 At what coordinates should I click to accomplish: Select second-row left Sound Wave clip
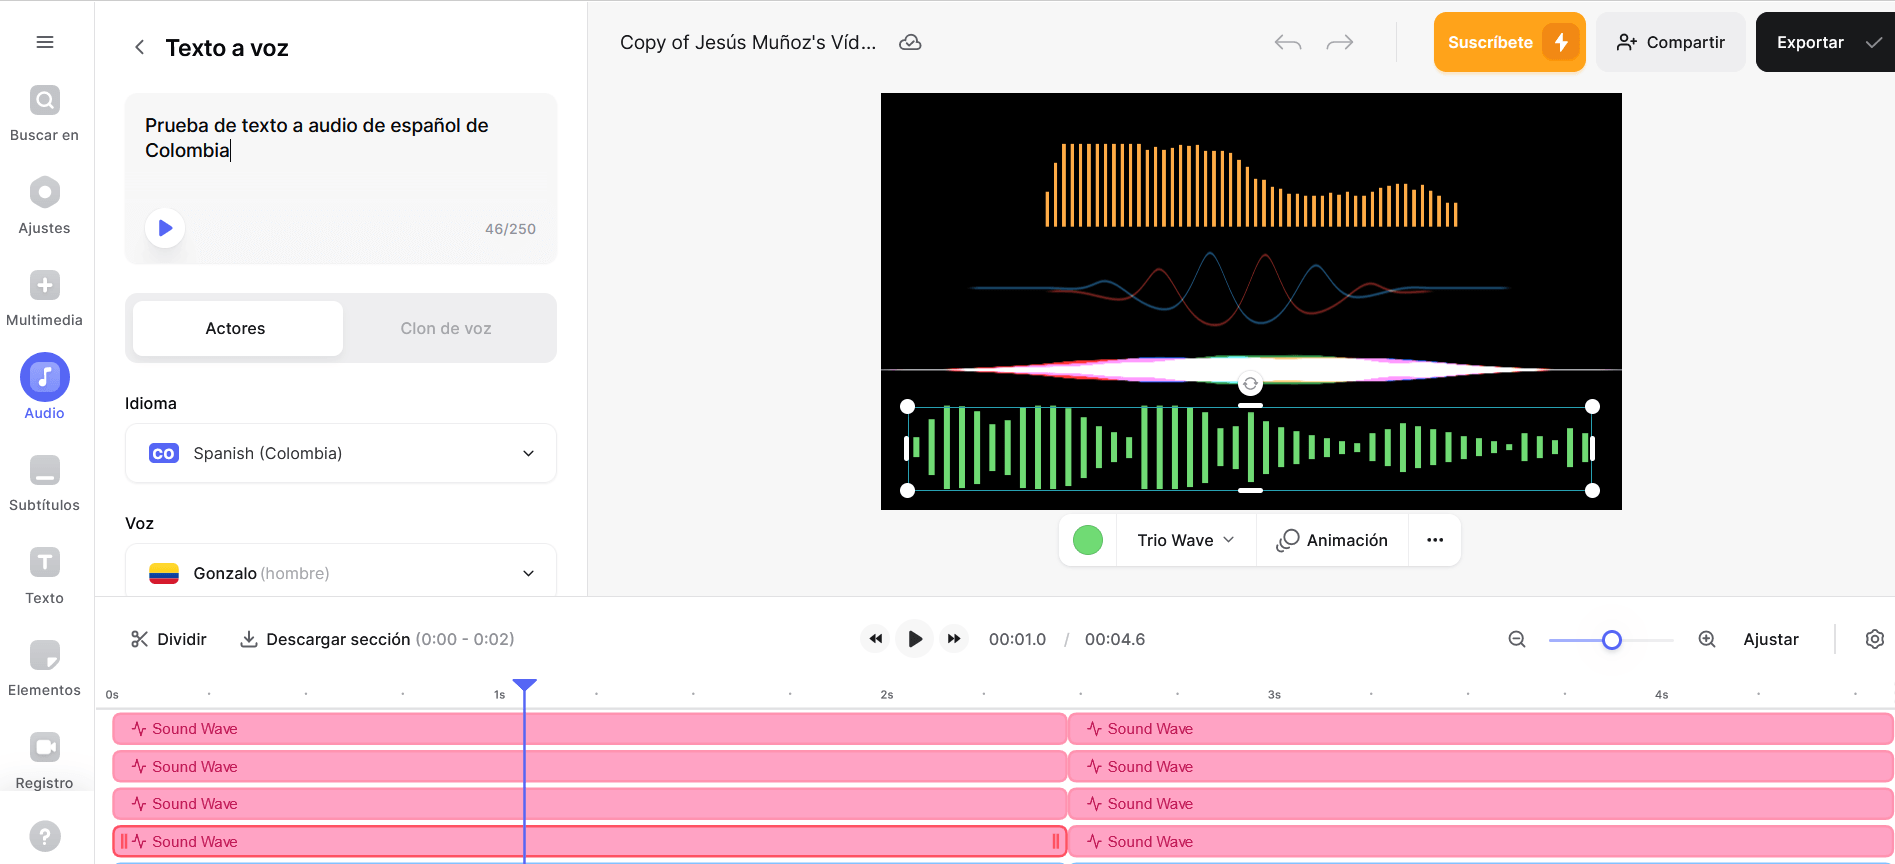589,767
